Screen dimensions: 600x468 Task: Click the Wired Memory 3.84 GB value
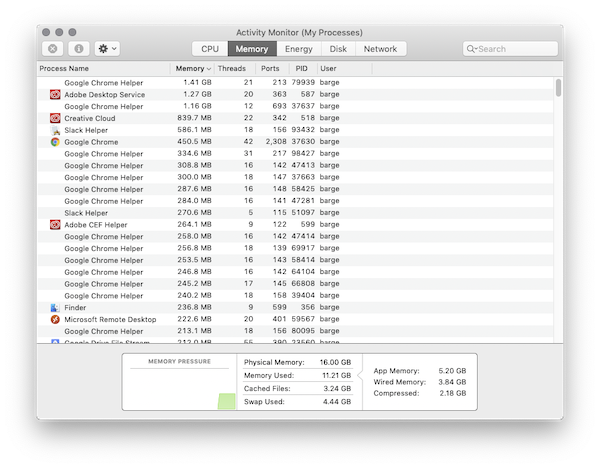click(452, 382)
